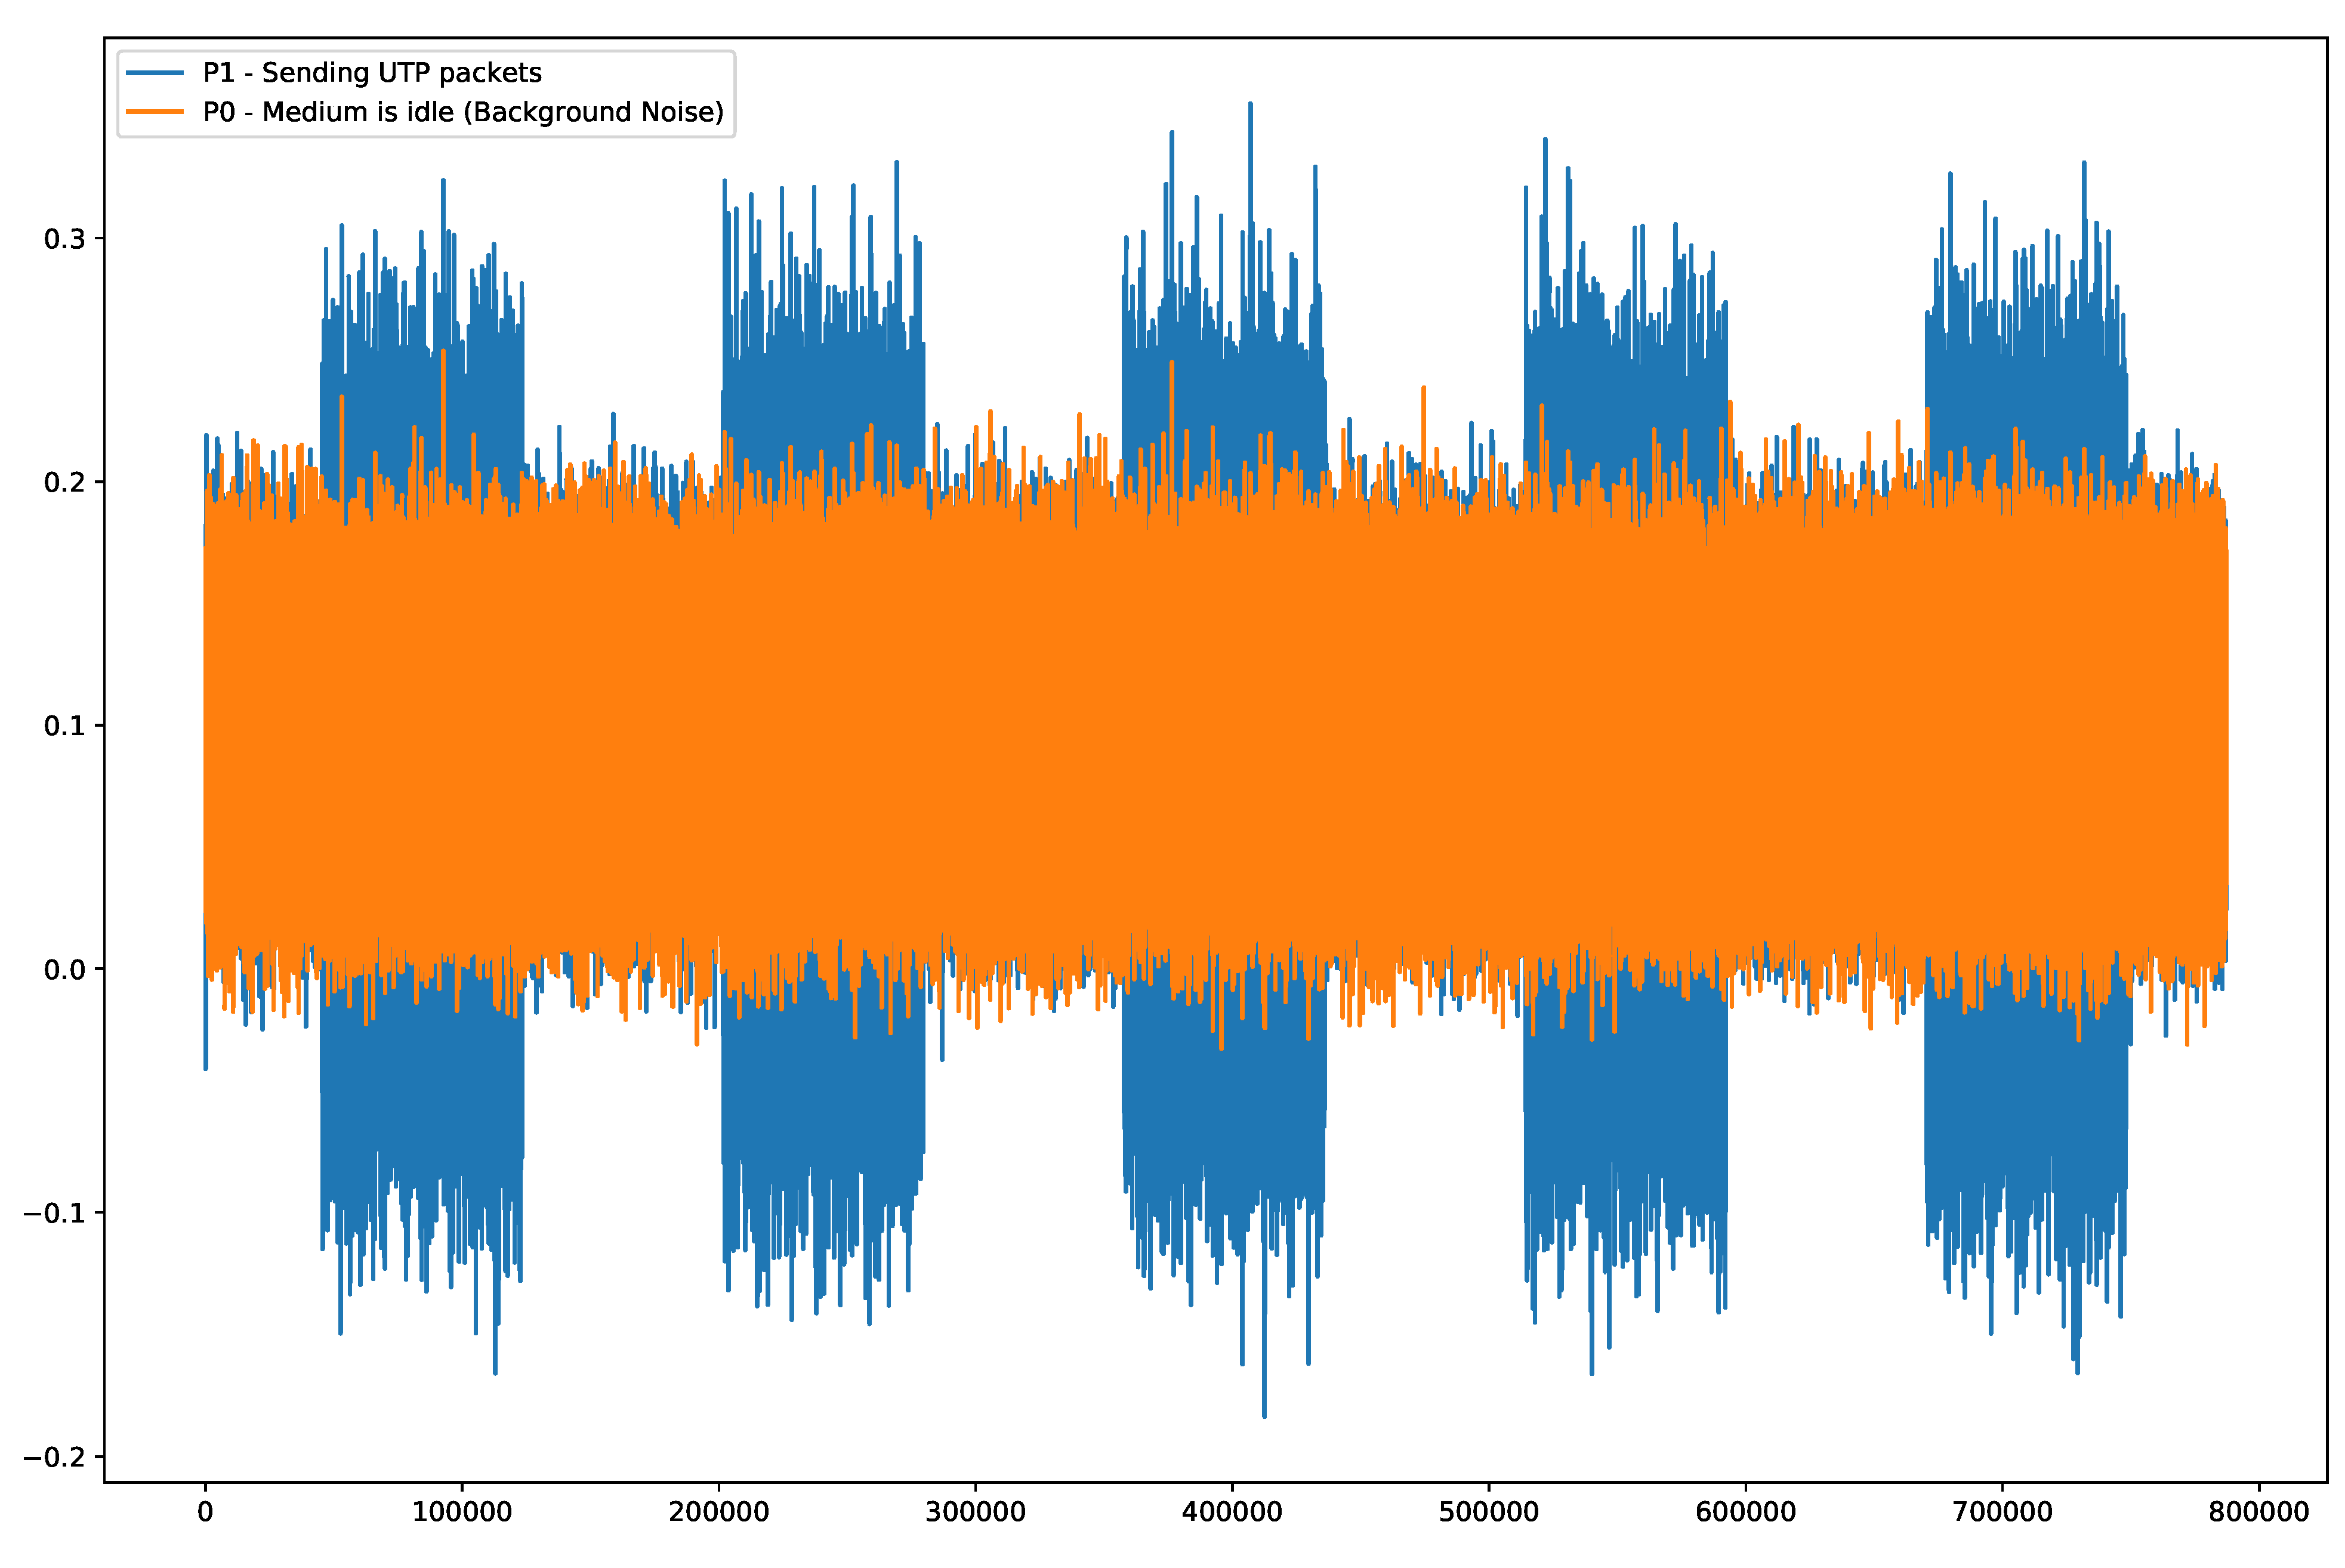Click the x-axis tick label 200000
Viewport: 2345px width, 1568px height.
(718, 1512)
